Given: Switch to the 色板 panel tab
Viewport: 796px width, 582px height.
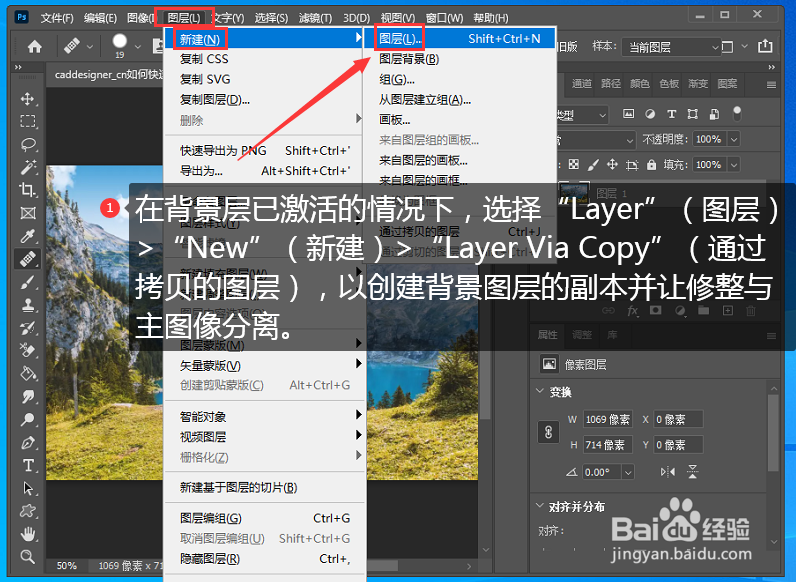Looking at the screenshot, I should tap(669, 83).
